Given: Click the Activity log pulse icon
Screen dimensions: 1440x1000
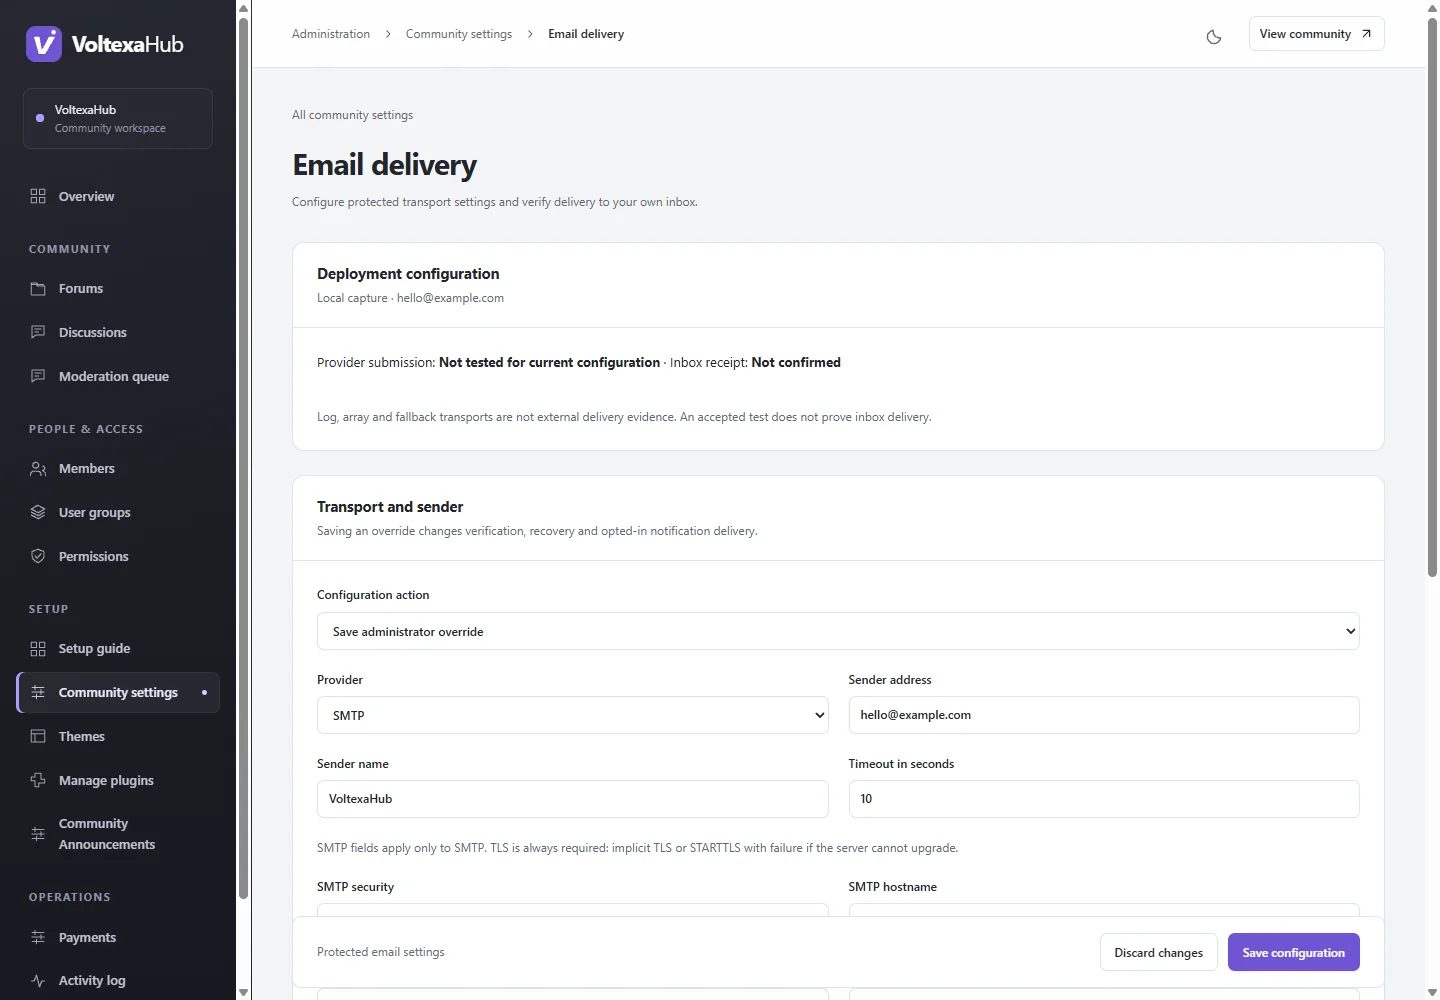Looking at the screenshot, I should pos(38,981).
